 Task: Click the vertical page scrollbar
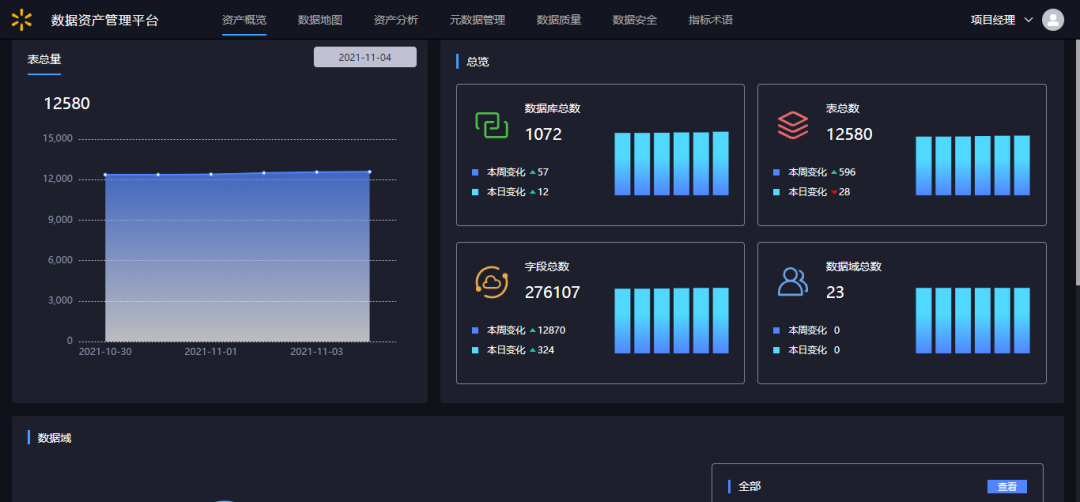pyautogui.click(x=1077, y=162)
